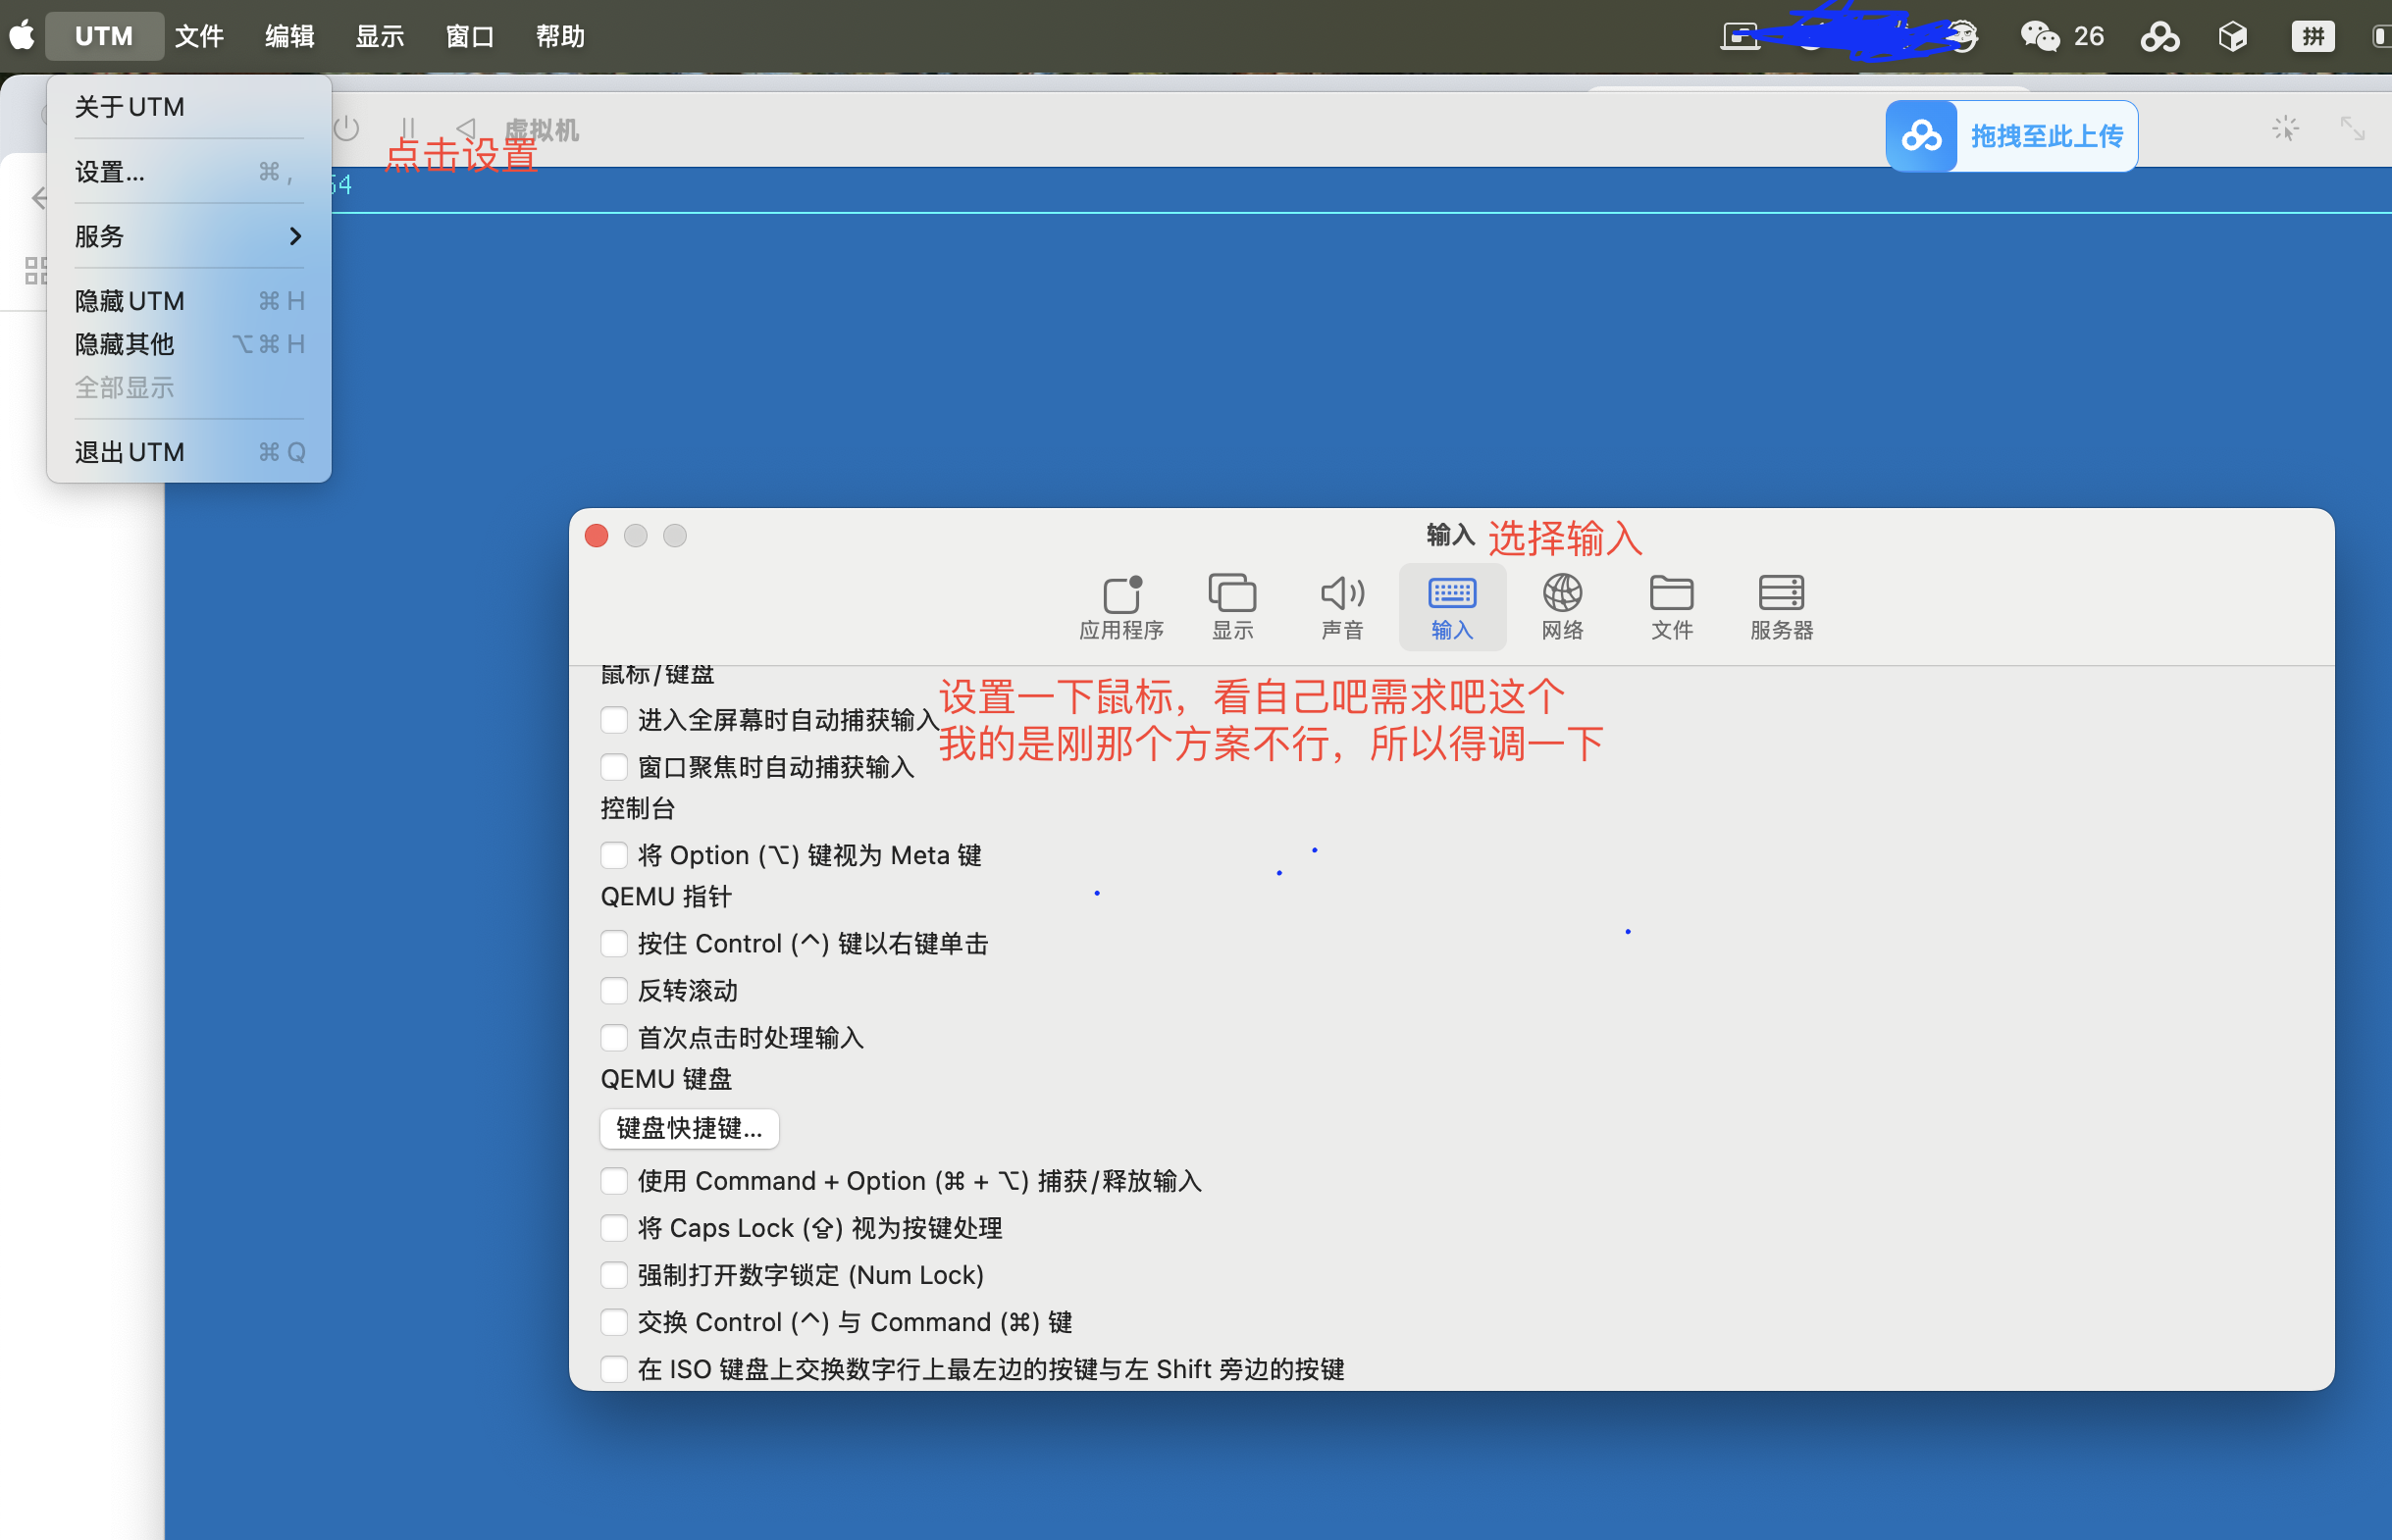Pause the virtual machine
This screenshot has width=2392, height=1540.
pyautogui.click(x=408, y=129)
